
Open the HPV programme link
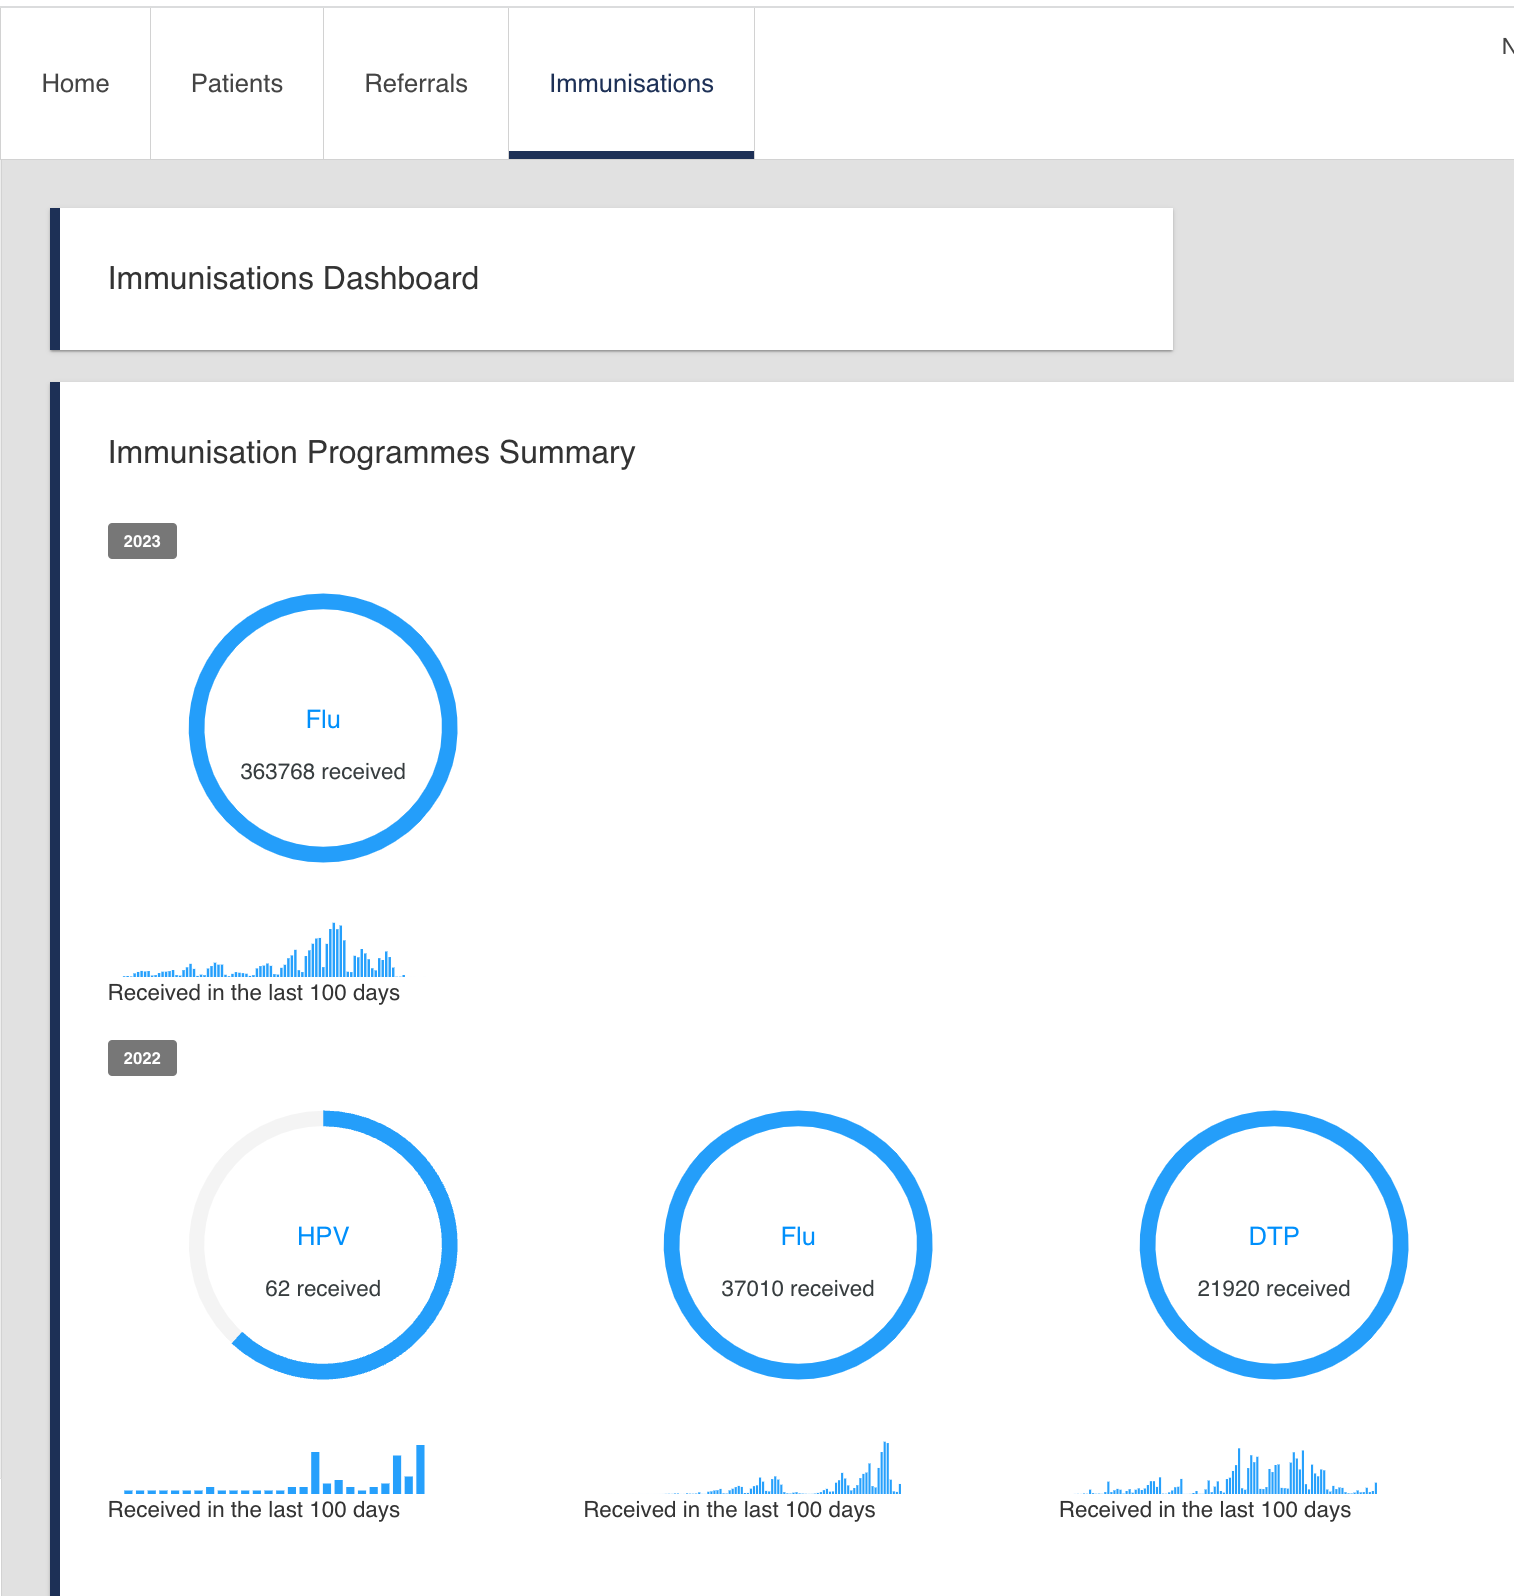pos(323,1237)
